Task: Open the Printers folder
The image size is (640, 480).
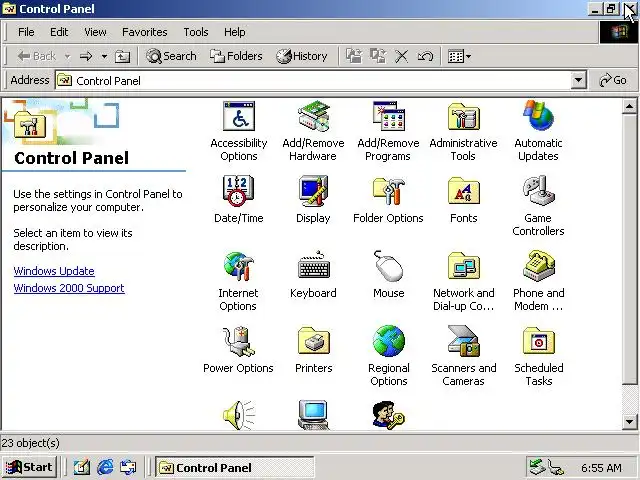Action: pyautogui.click(x=313, y=350)
